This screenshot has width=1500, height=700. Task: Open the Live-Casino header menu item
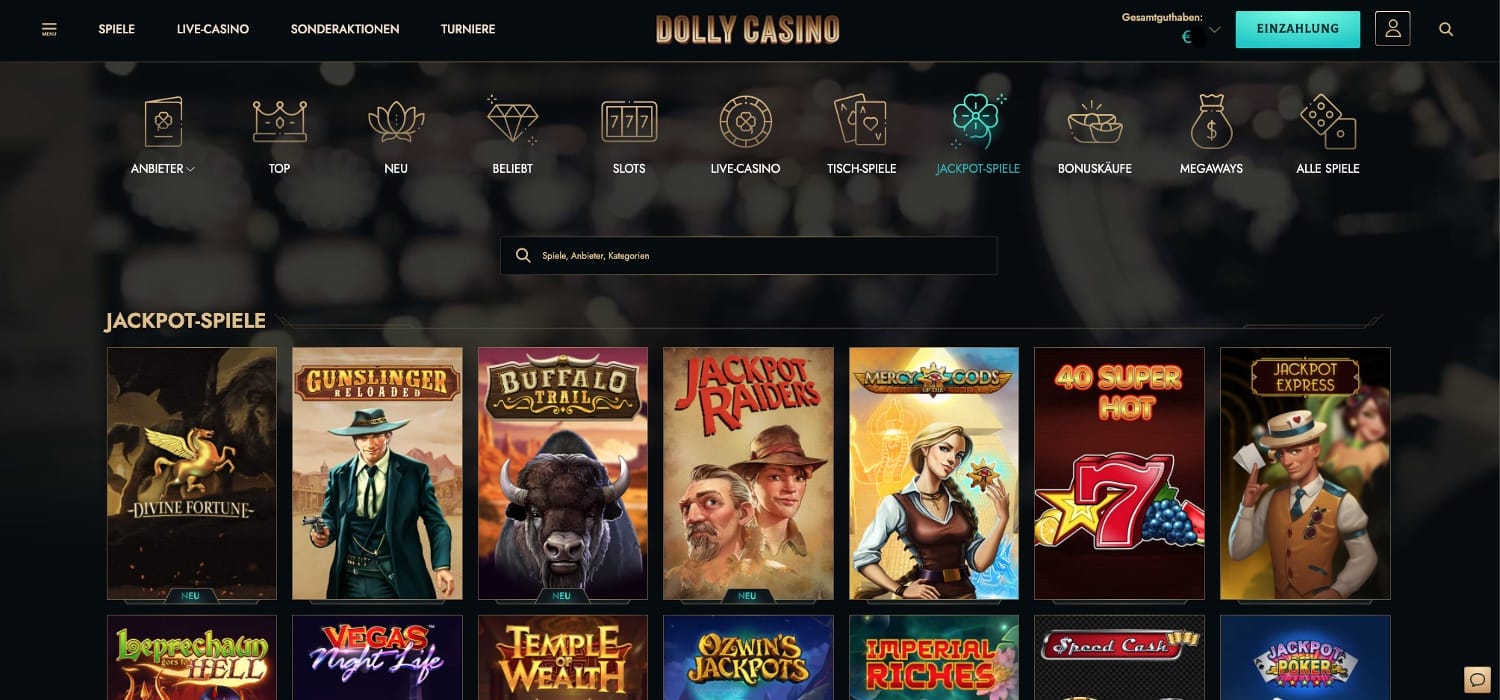213,29
